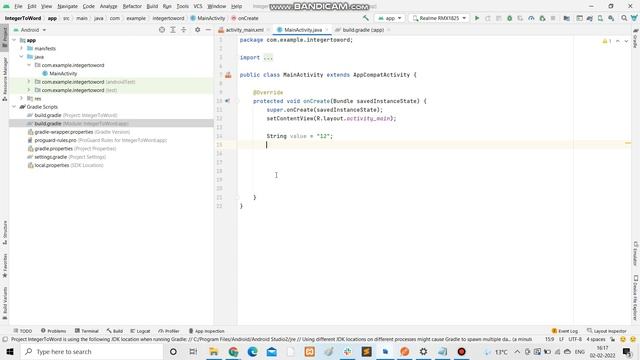
Task: Open project panel settings gear
Action: tap(198, 30)
